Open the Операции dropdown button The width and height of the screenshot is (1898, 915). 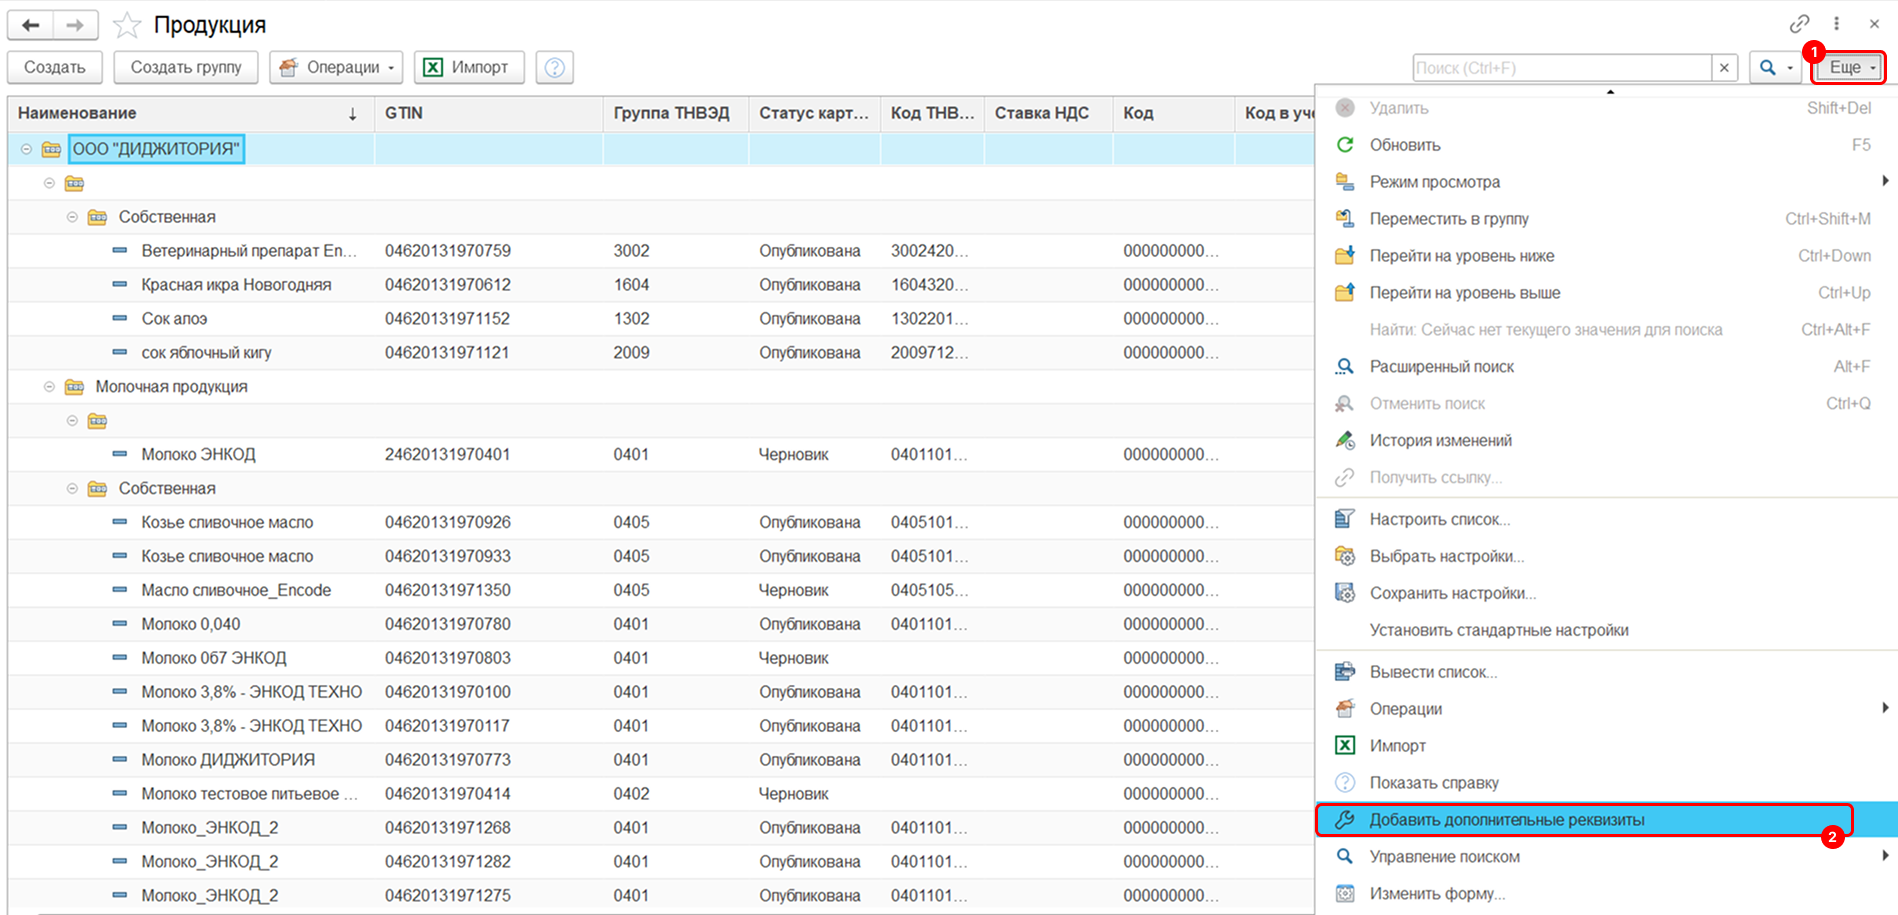(336, 67)
